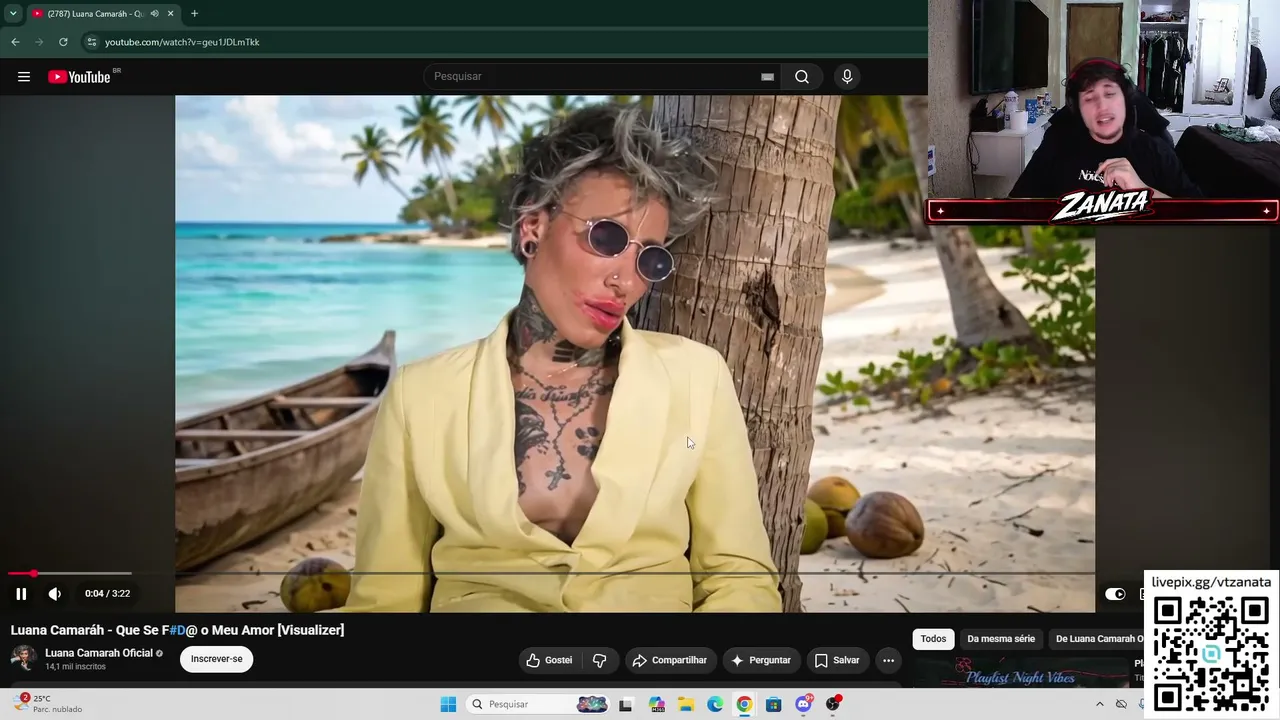Toggle the autoplay switch

point(1115,594)
